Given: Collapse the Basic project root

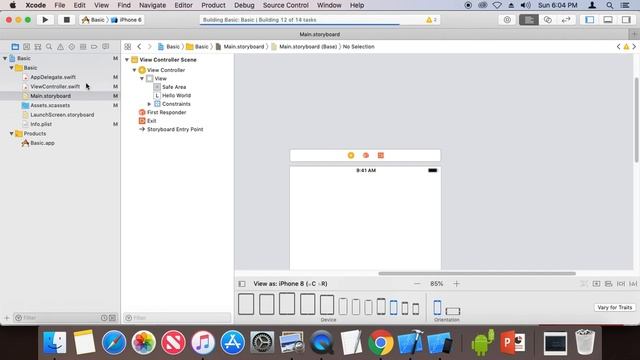Looking at the screenshot, I should [x=5, y=58].
